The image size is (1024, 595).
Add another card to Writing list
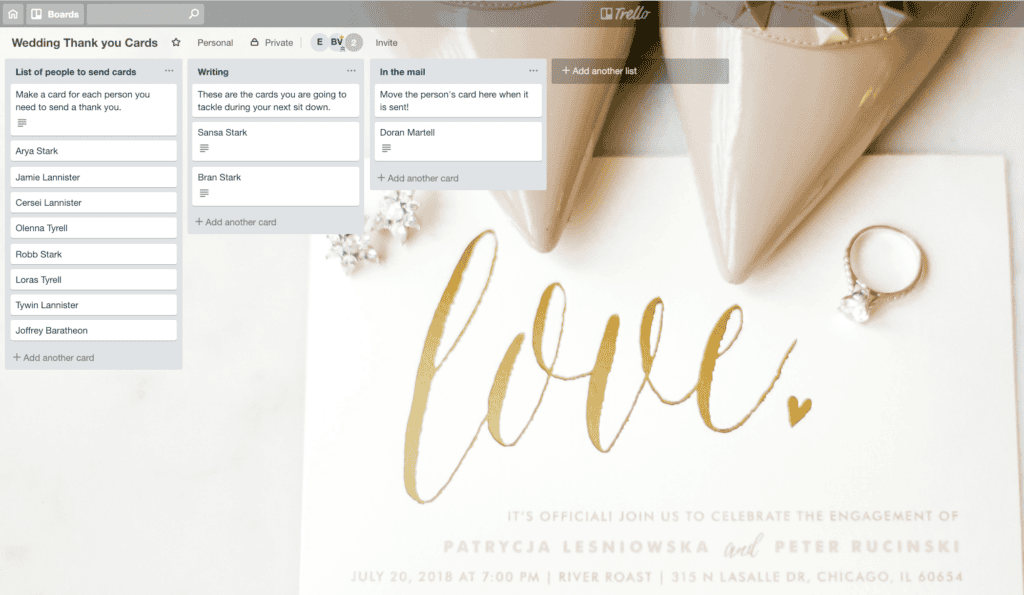point(236,222)
